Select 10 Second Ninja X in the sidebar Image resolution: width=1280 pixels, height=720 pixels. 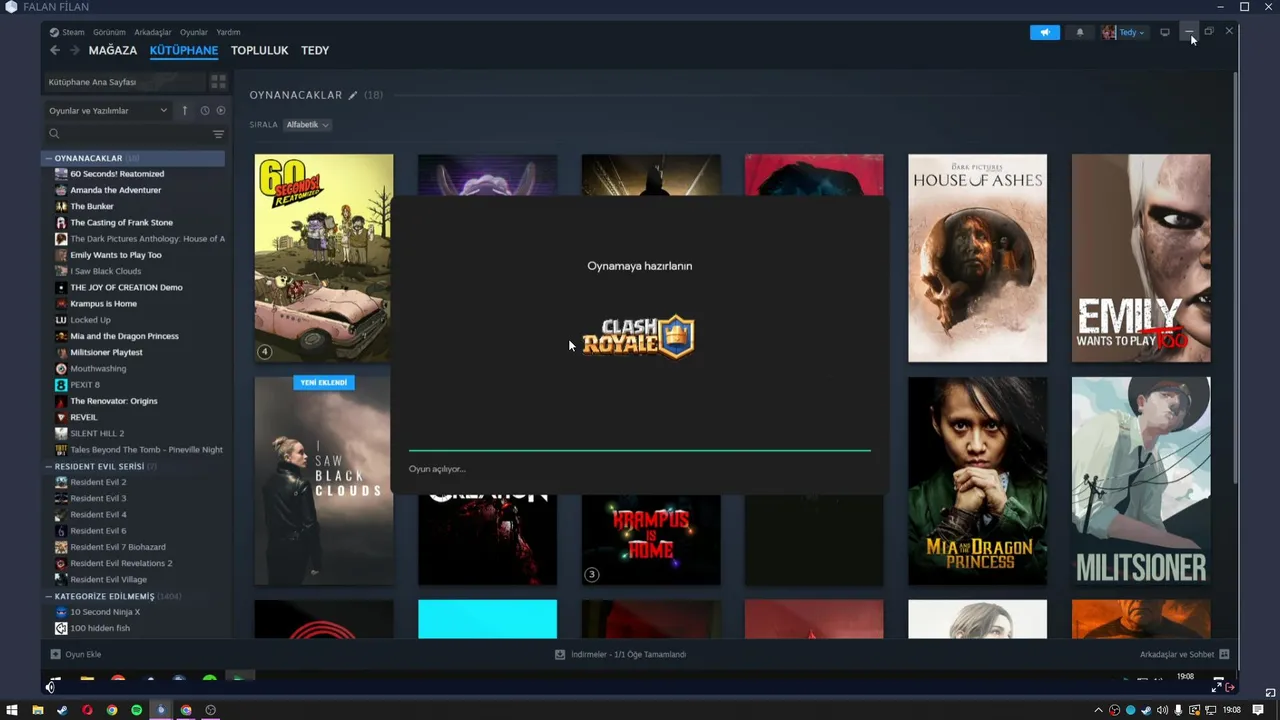105,612
